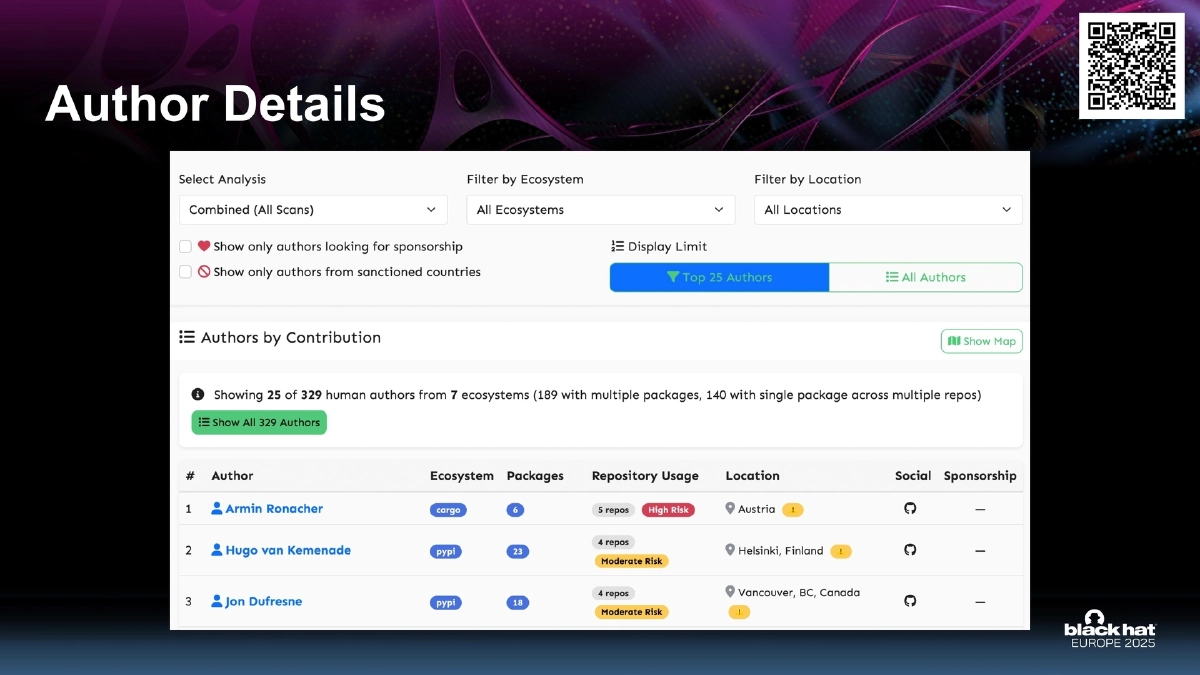
Task: Click Hugo van Kemenade's GitHub icon
Action: 910,550
